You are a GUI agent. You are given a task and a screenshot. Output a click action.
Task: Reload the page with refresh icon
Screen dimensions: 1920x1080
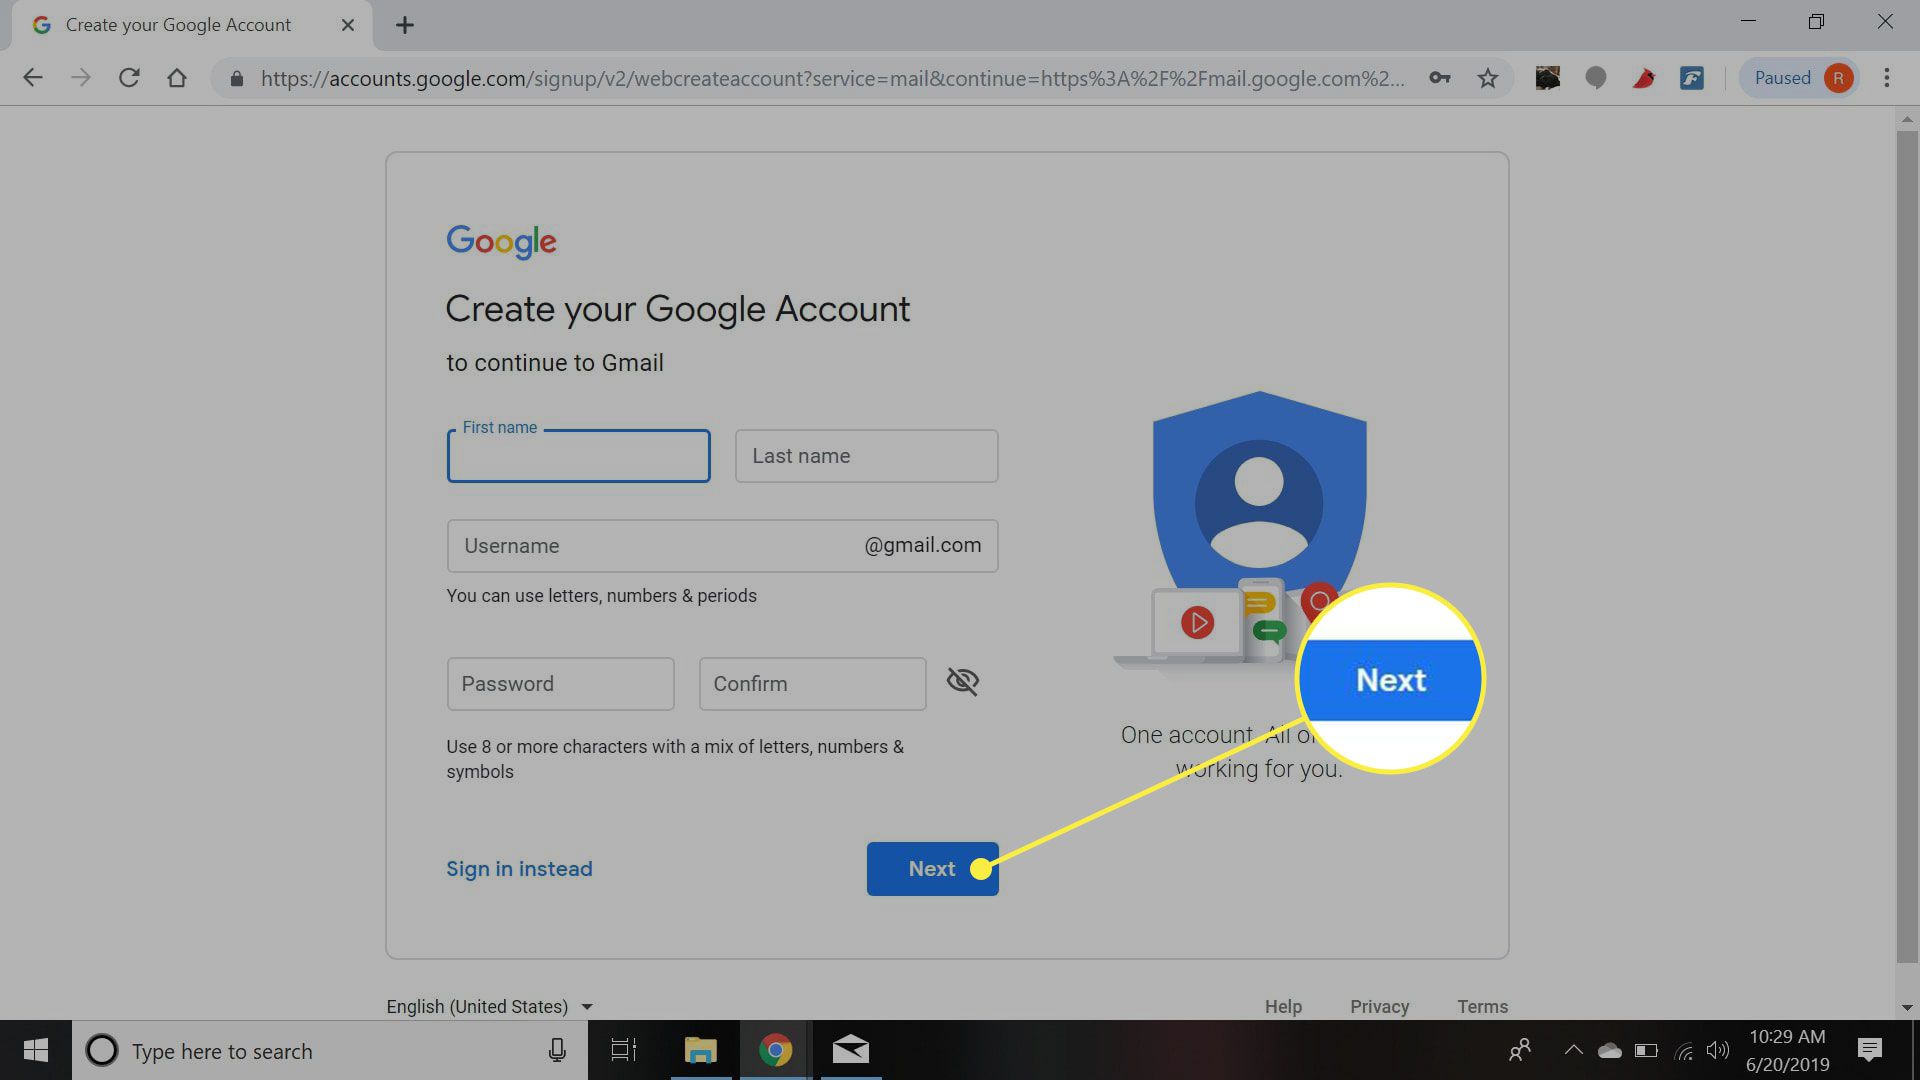(129, 78)
